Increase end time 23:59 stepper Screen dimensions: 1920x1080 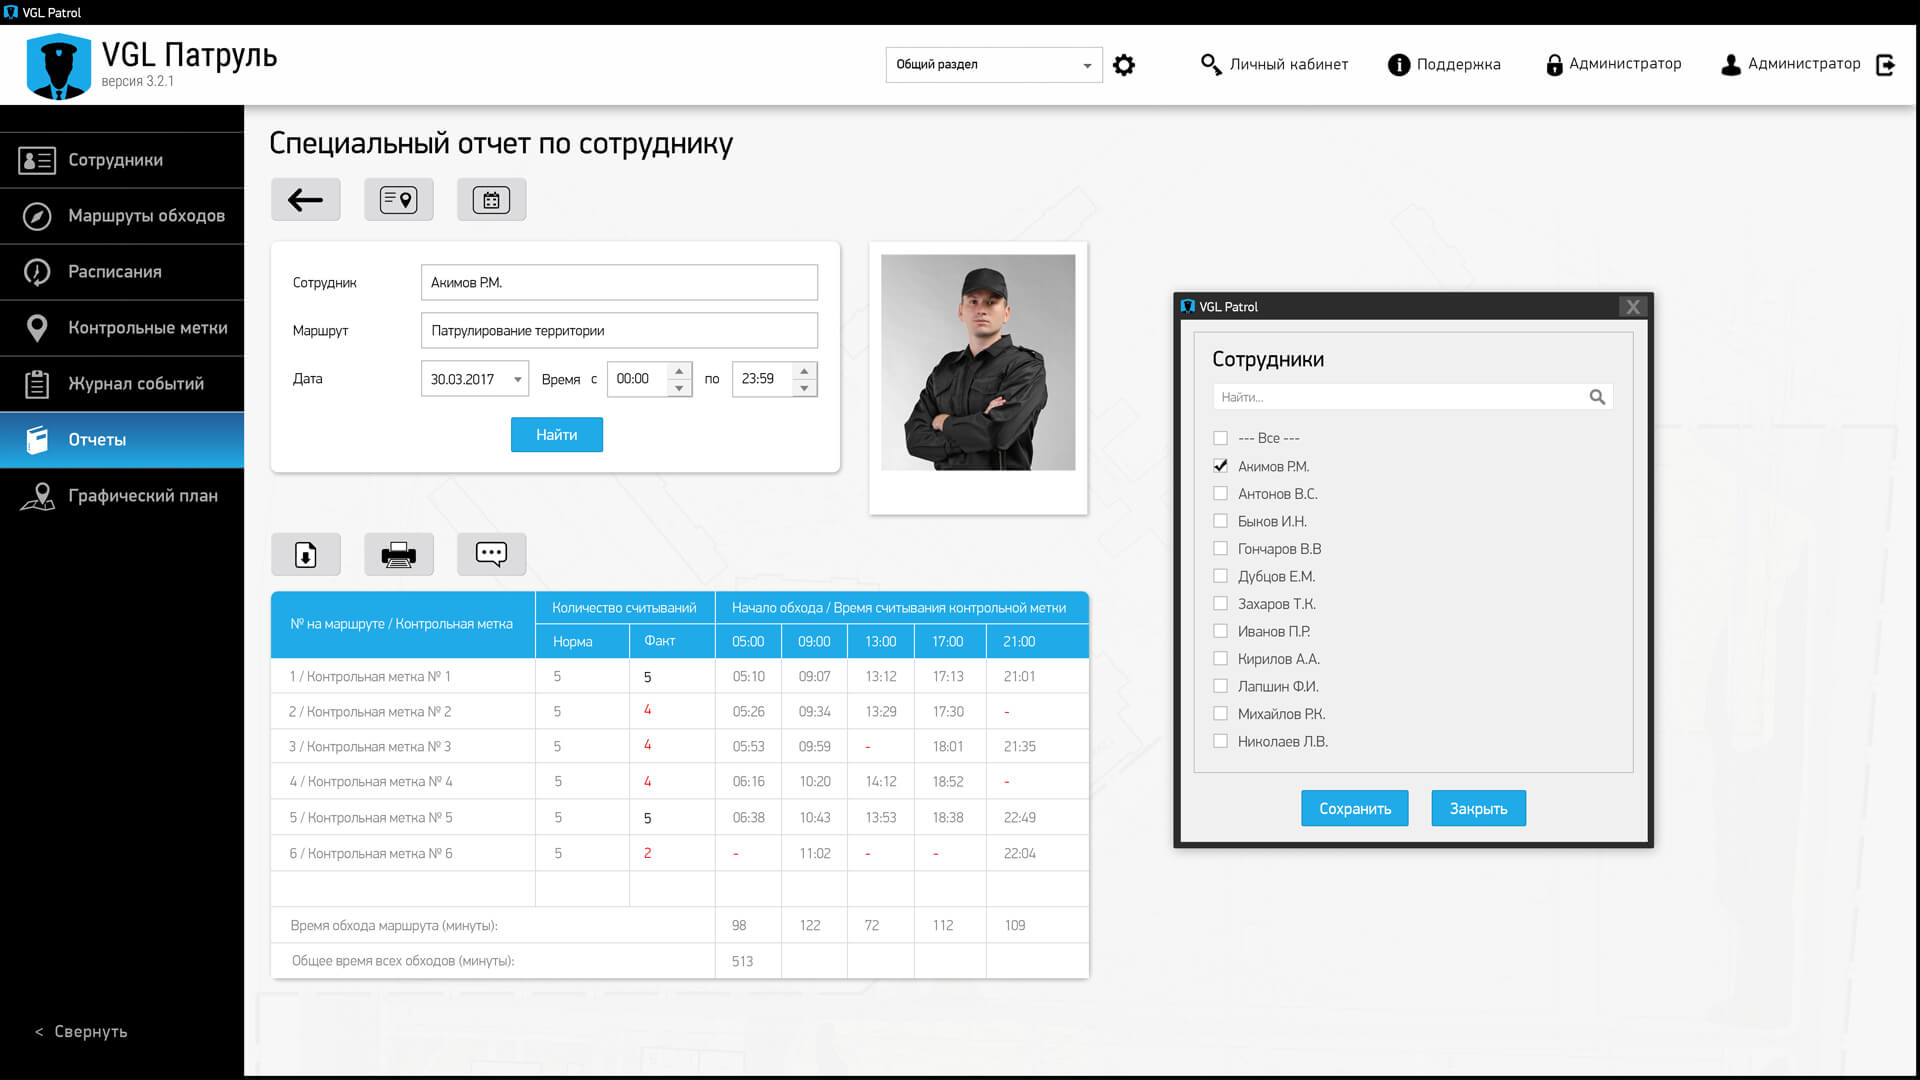[804, 371]
